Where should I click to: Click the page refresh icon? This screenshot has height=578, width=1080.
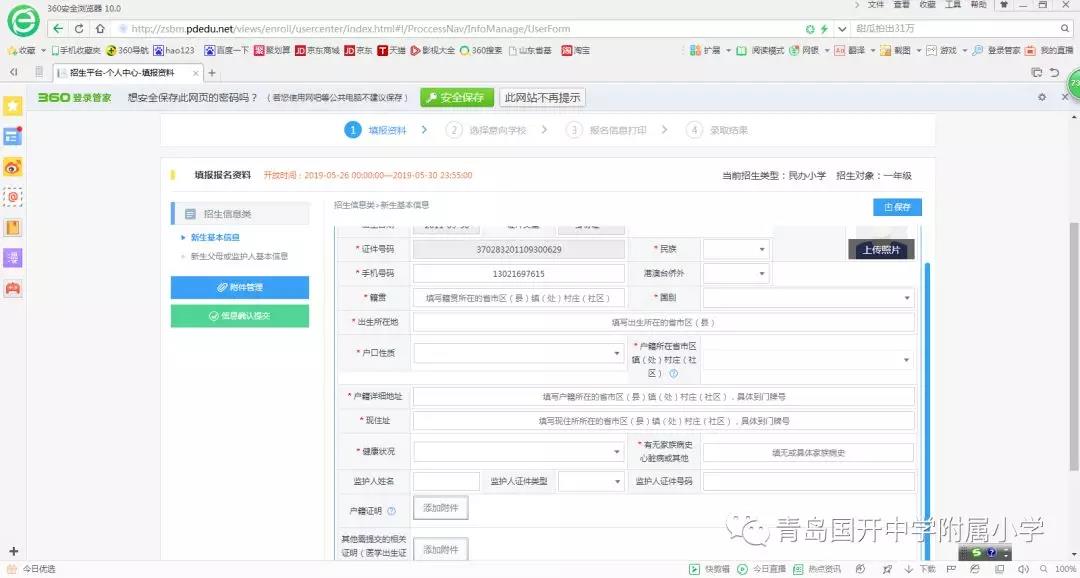click(79, 29)
